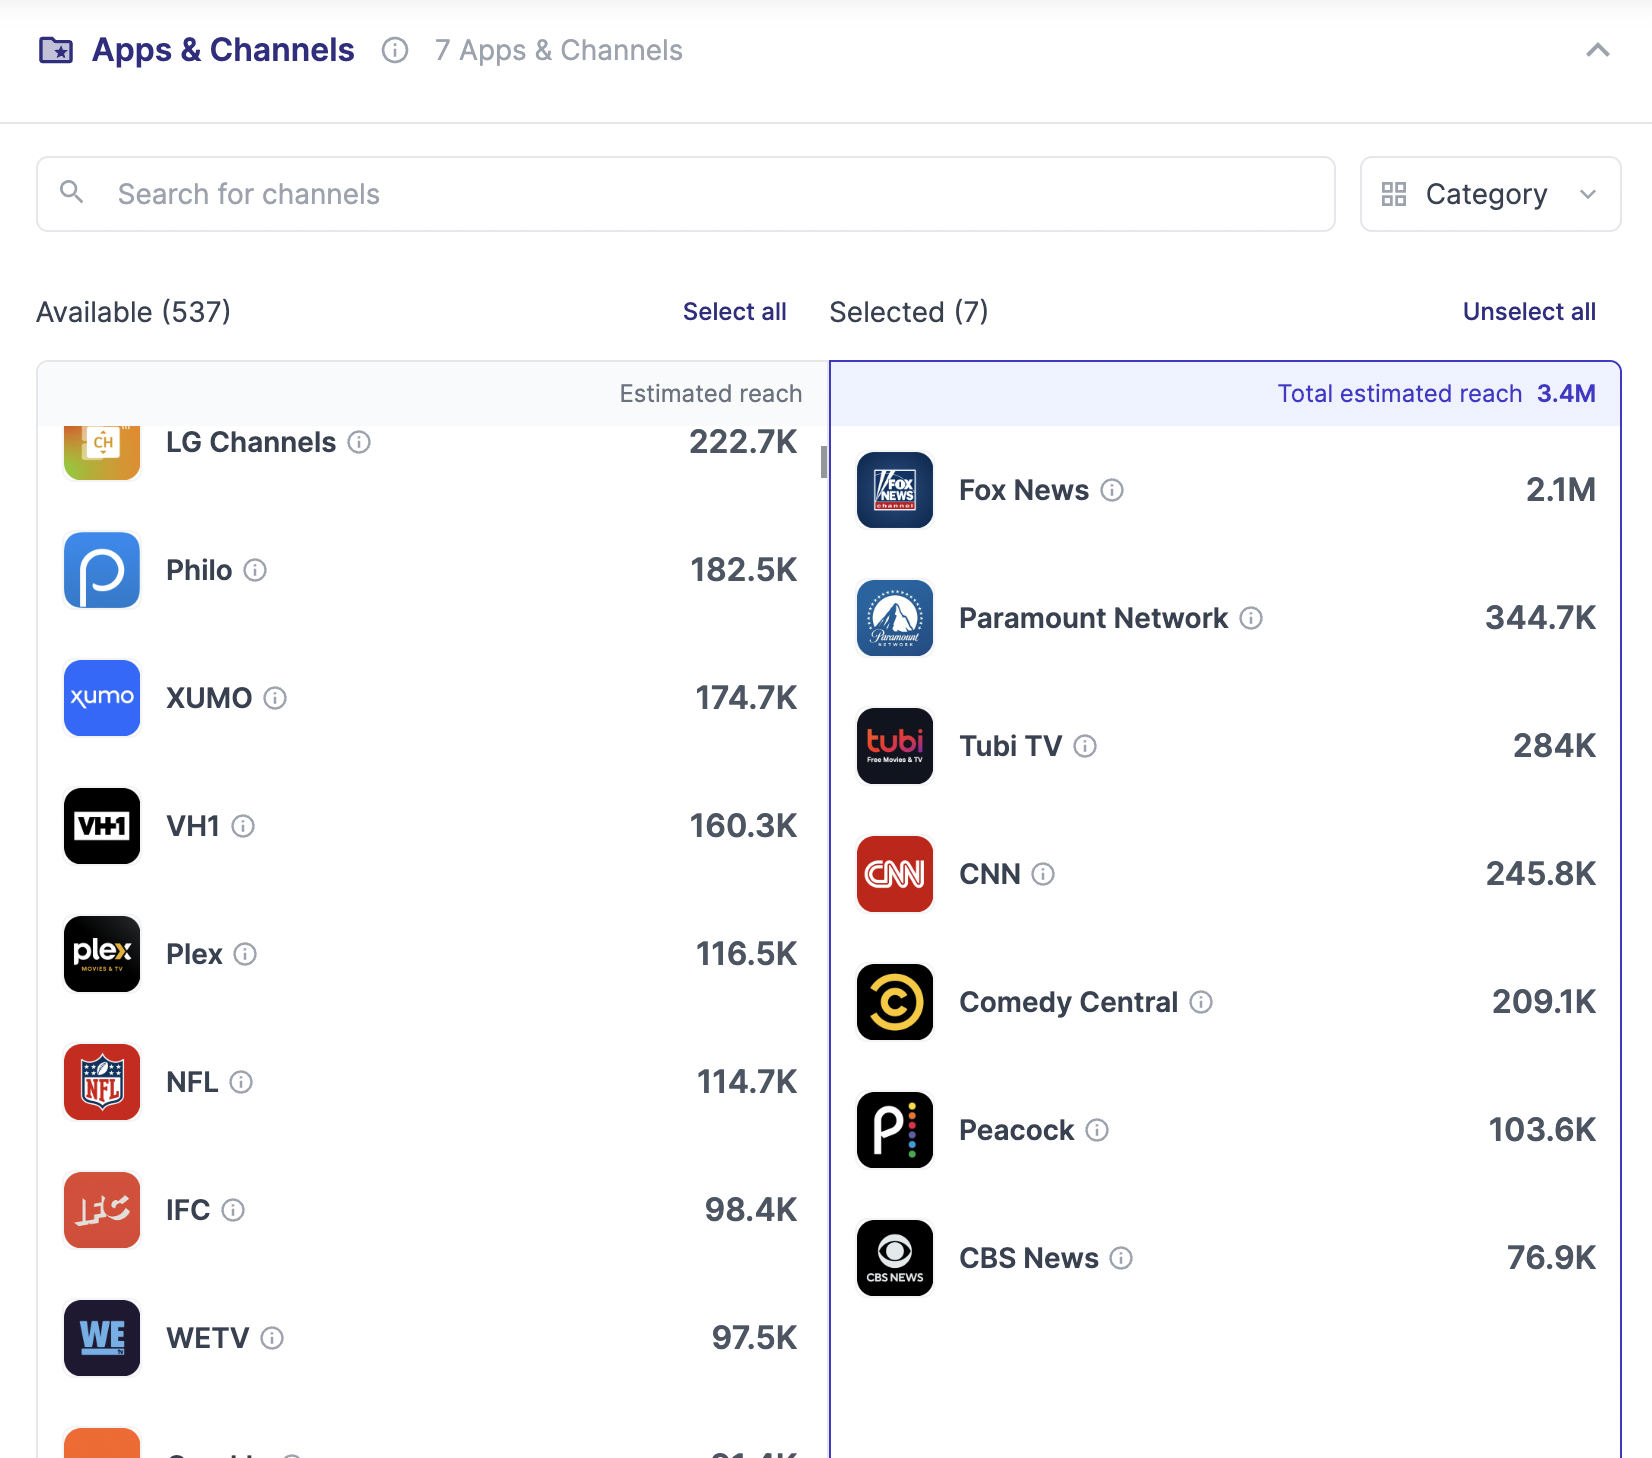Click the Philo channel name
Image resolution: width=1652 pixels, height=1458 pixels.
click(199, 570)
